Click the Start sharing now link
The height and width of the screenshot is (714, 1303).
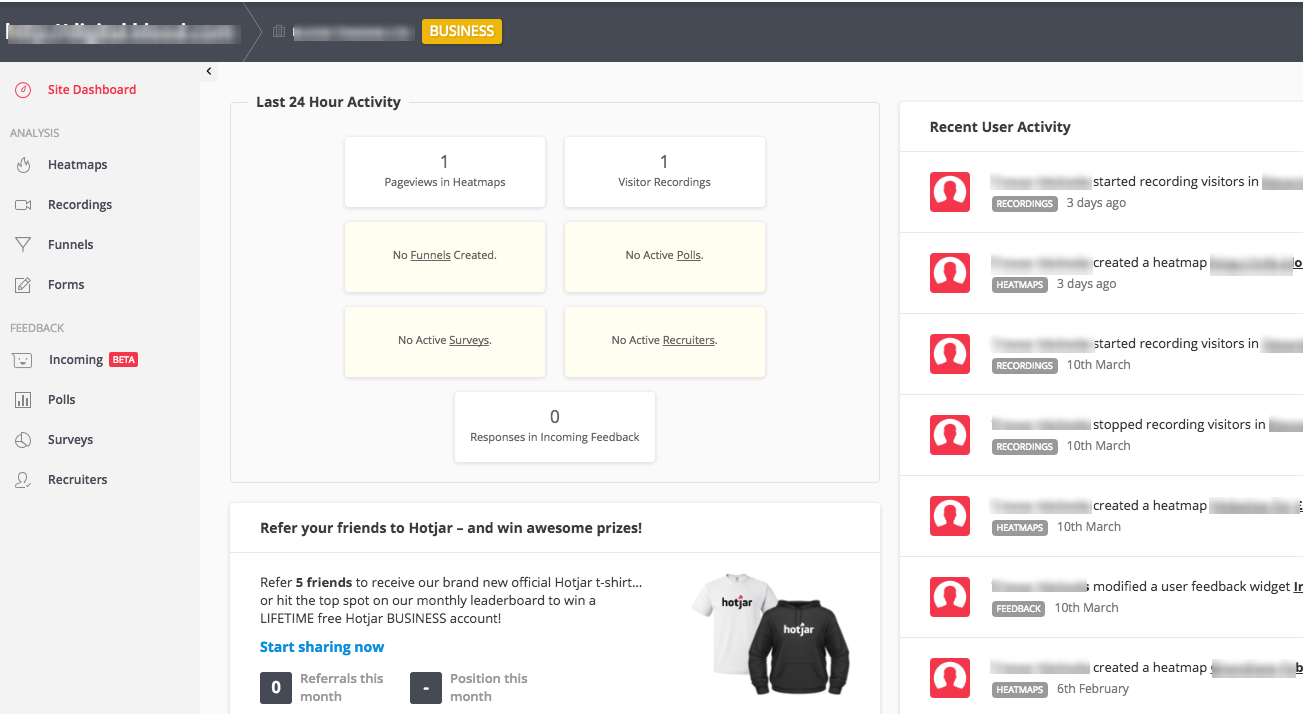tap(322, 647)
